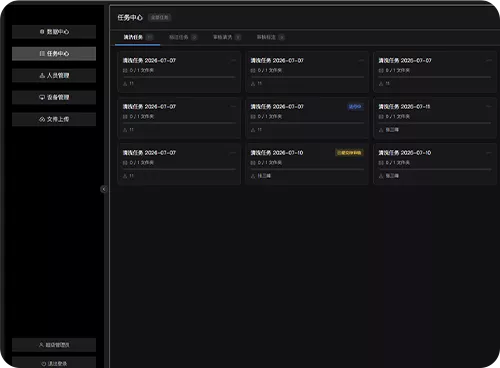The width and height of the screenshot is (500, 368).
Task: Open 文件上传 in the sidebar
Action: pyautogui.click(x=54, y=119)
